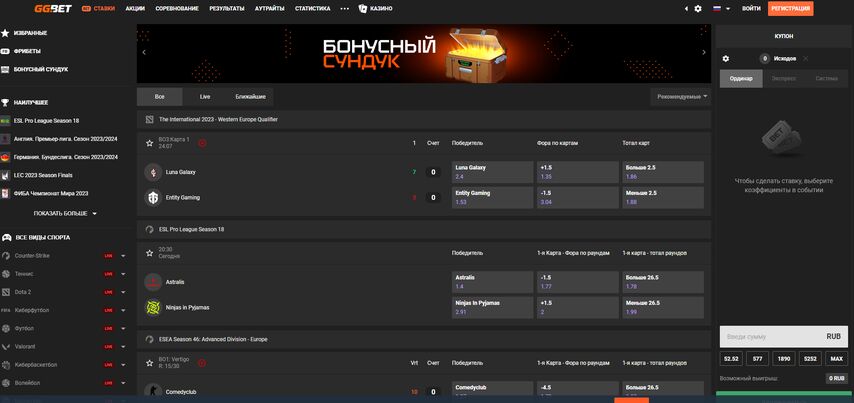The width and height of the screenshot is (854, 403).
Task: Click the GG.BET logo
Action: 53,9
